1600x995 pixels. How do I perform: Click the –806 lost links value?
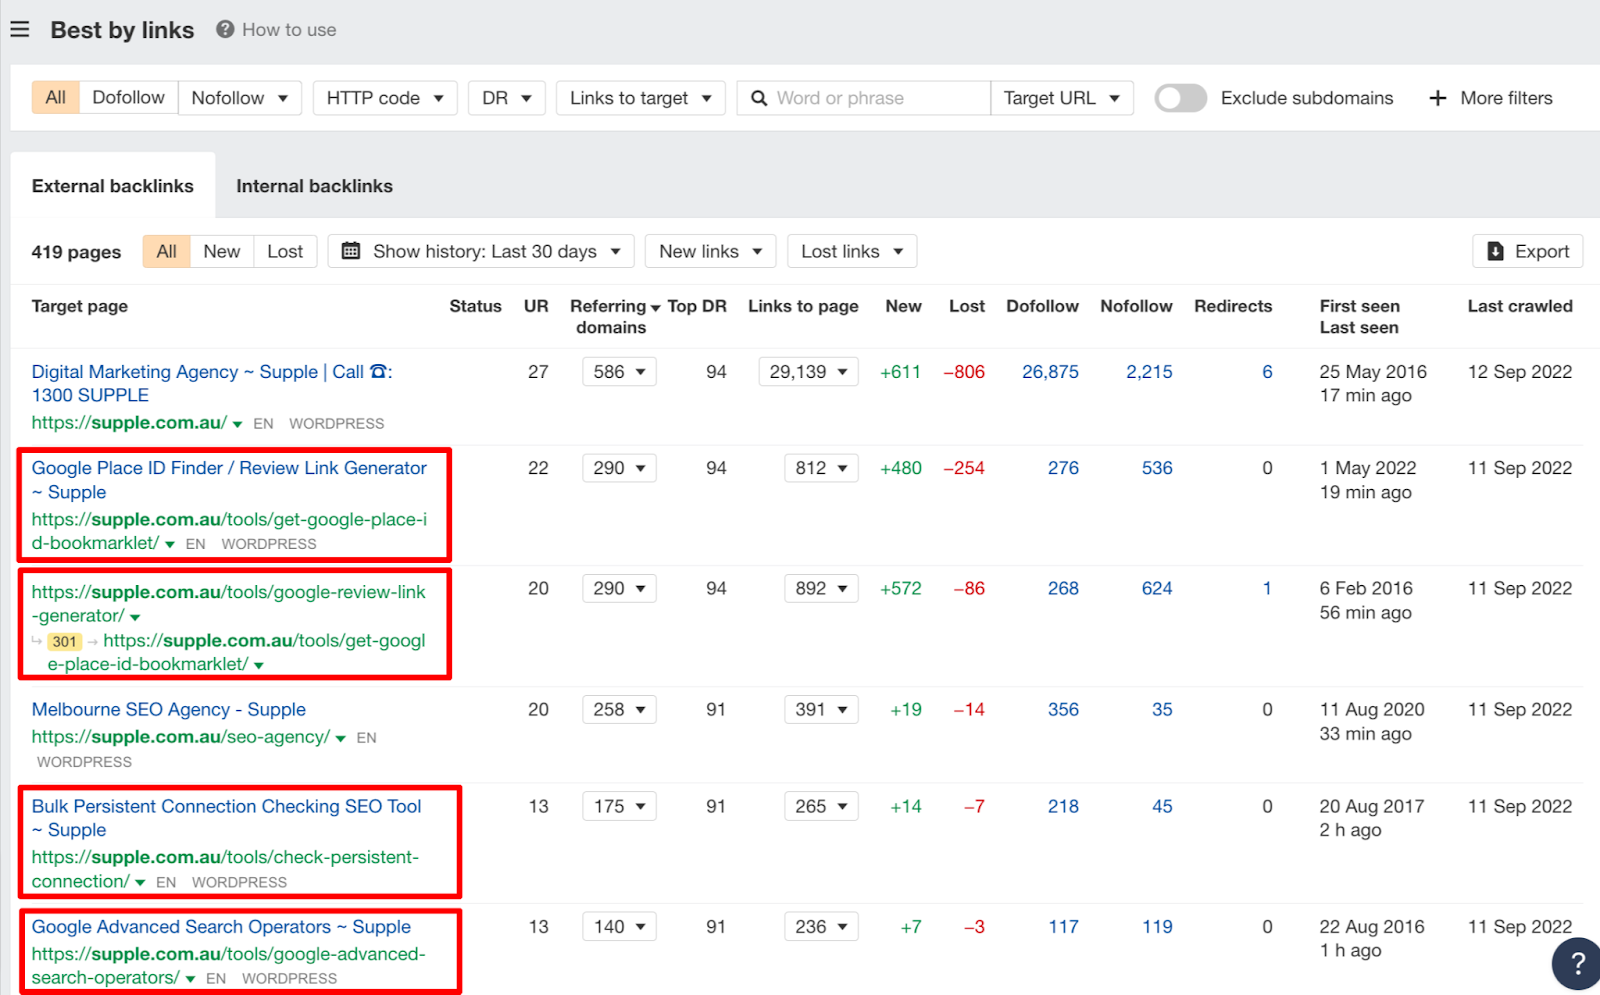pyautogui.click(x=964, y=372)
